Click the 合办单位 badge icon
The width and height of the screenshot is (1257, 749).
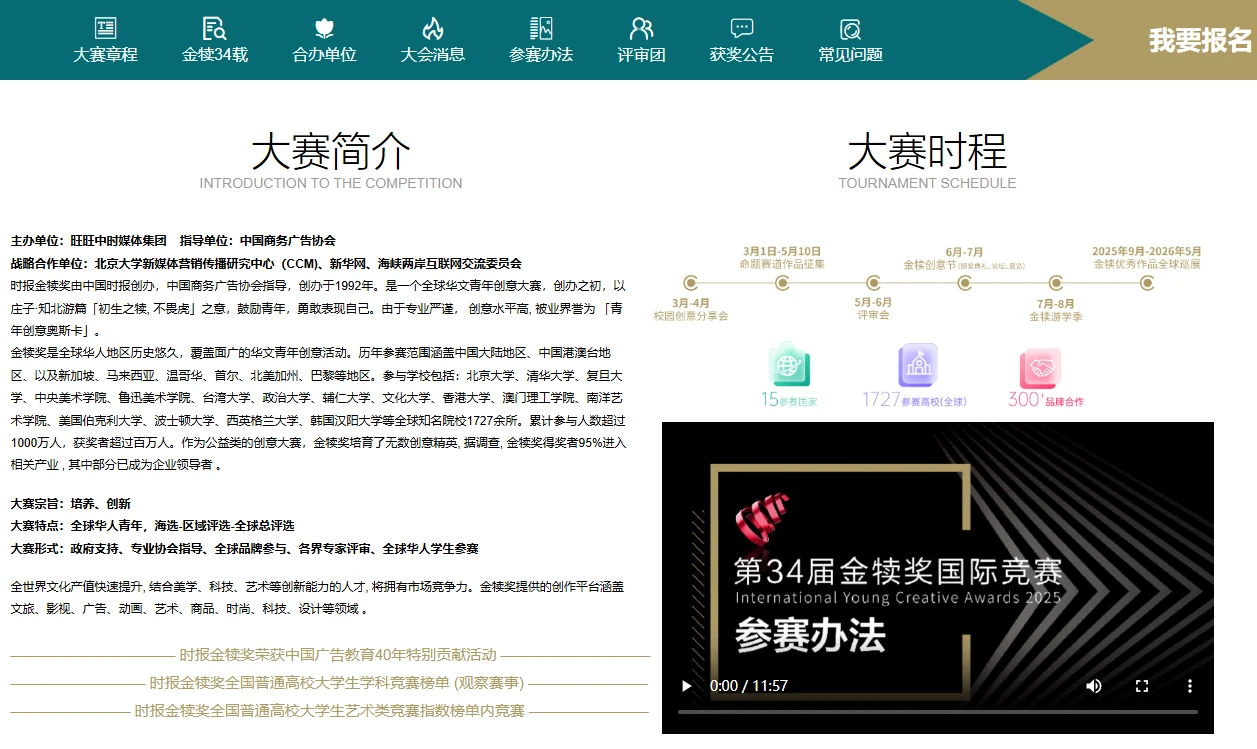[x=322, y=30]
